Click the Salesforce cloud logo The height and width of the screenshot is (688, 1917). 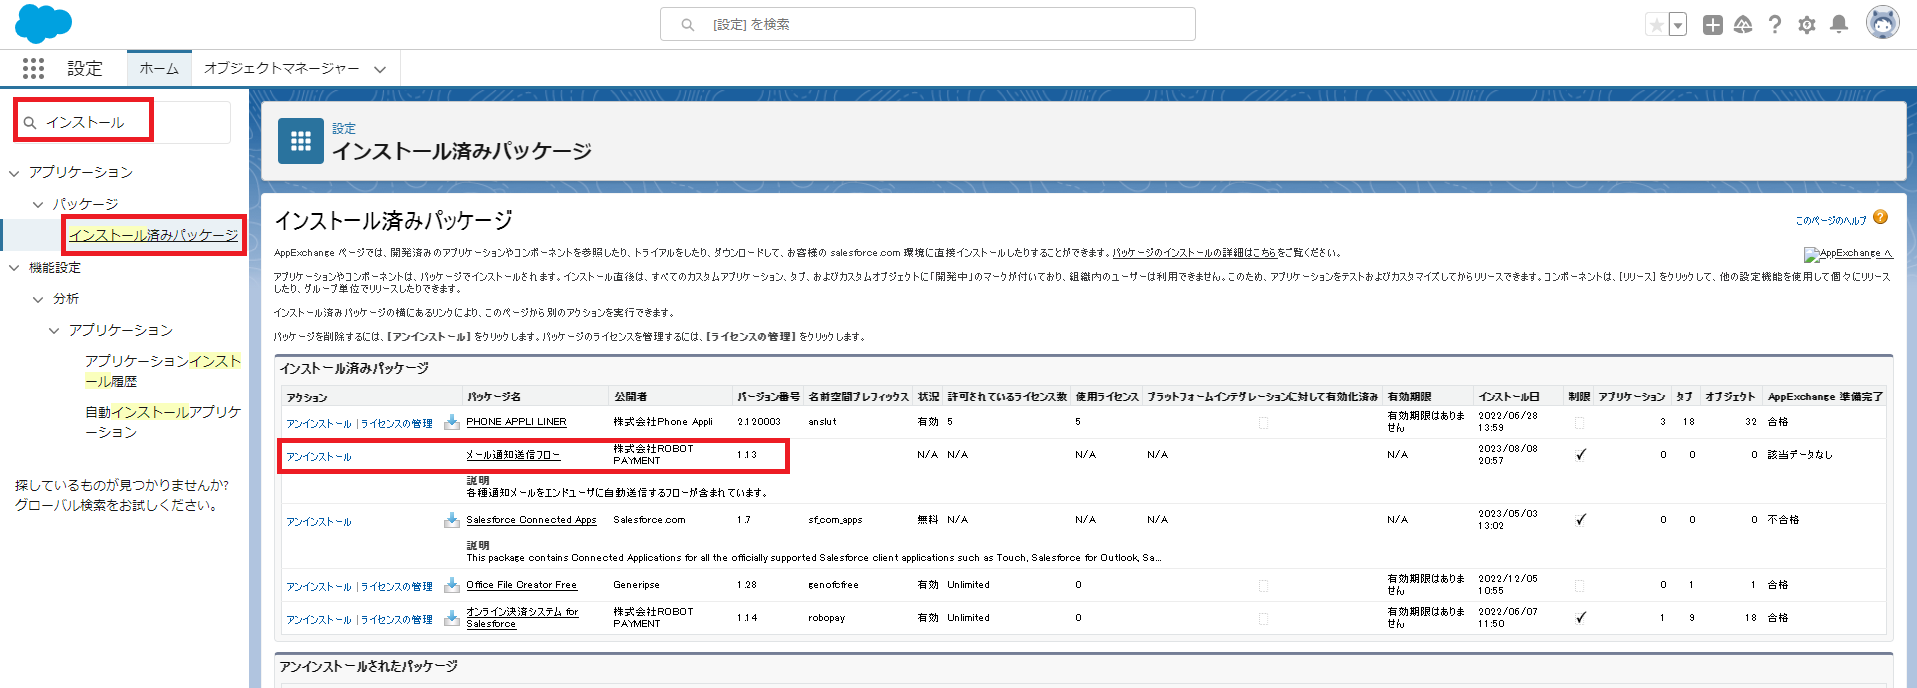43,23
